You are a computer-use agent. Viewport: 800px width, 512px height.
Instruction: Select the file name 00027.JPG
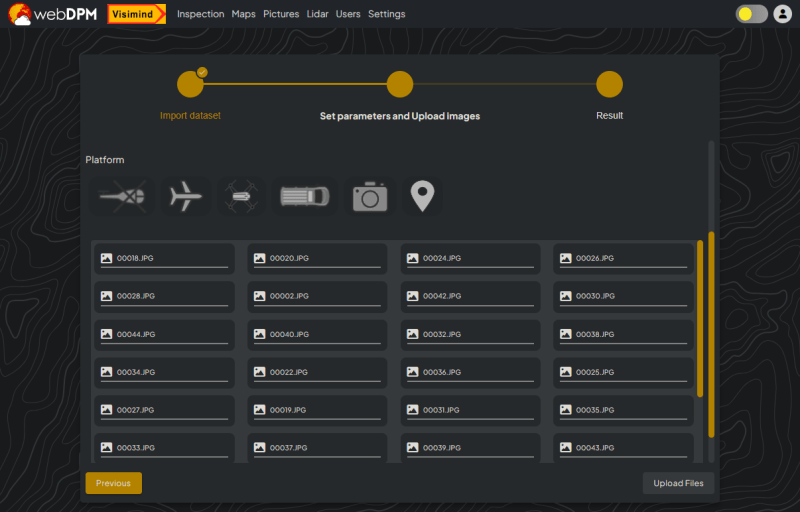(x=135, y=410)
